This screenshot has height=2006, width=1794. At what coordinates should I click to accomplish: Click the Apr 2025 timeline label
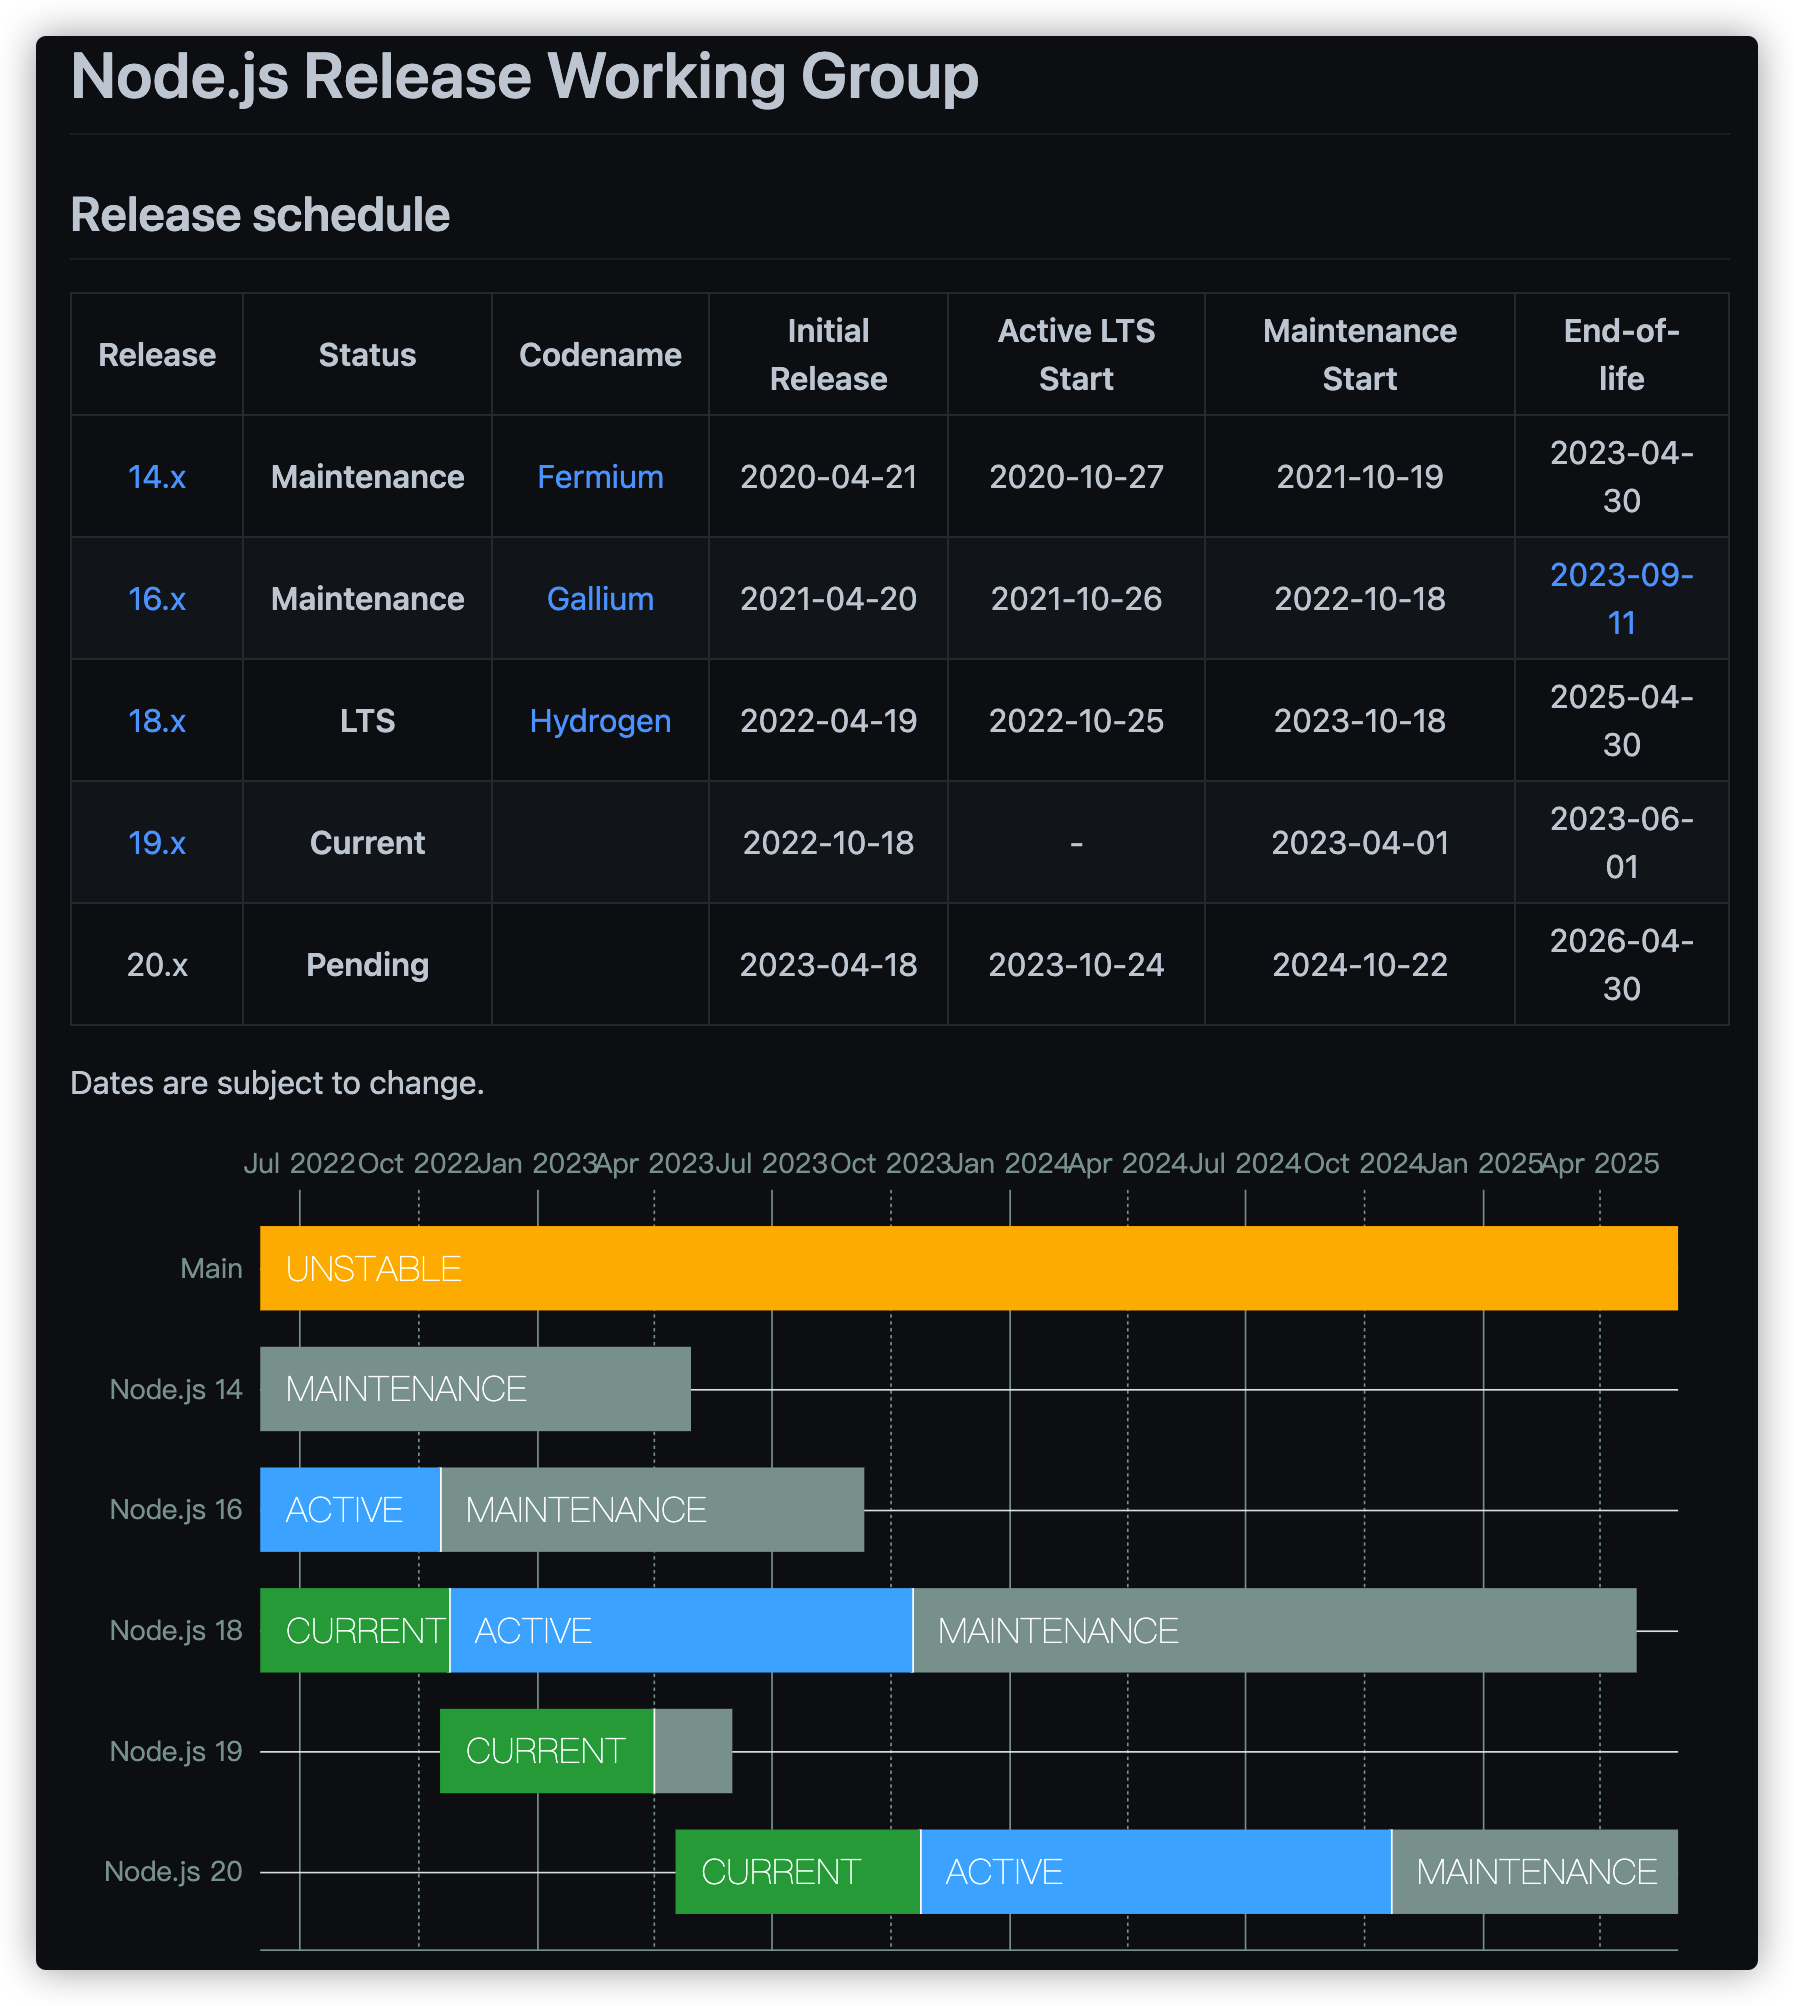1600,1164
